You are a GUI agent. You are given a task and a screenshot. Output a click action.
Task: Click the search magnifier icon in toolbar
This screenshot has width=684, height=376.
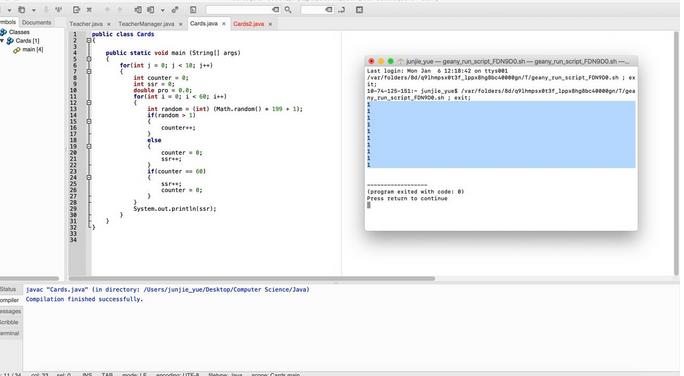click(288, 10)
